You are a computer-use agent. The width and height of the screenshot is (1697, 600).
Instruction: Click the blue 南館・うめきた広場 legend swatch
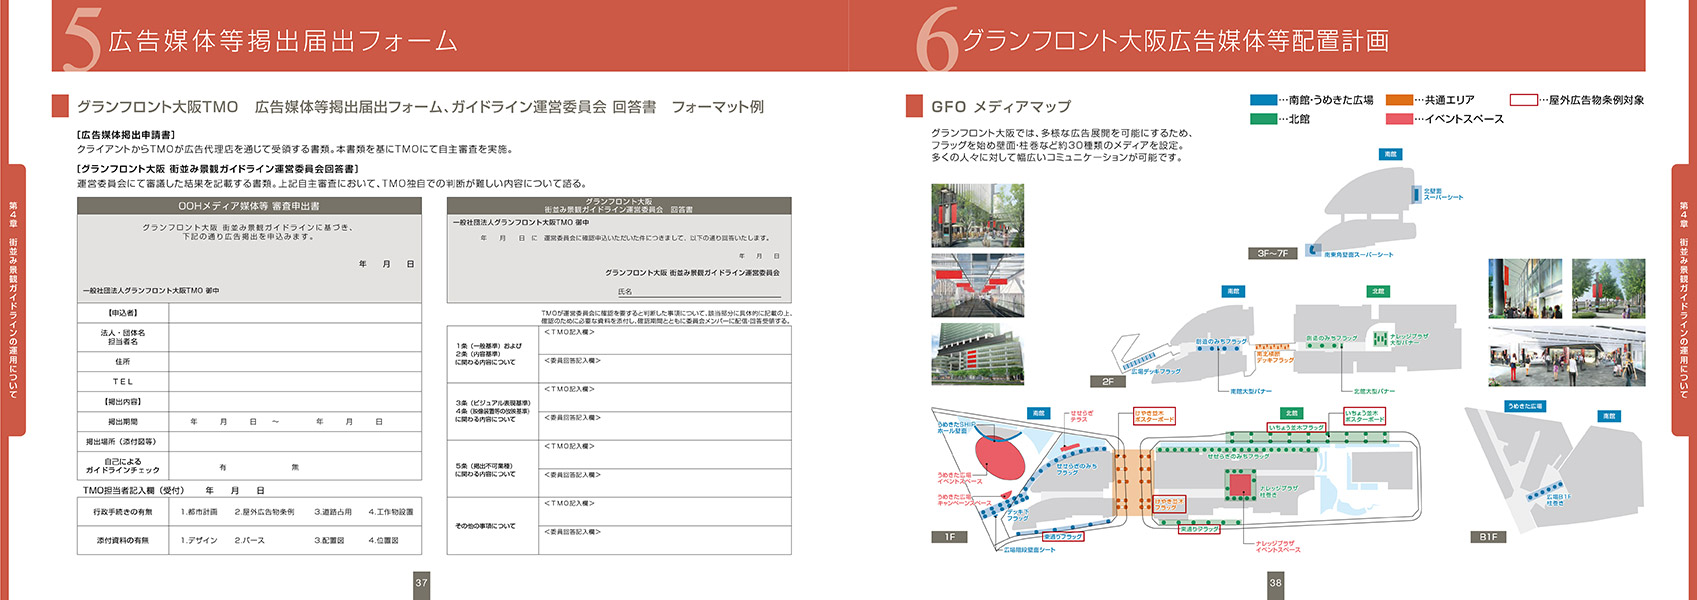(x=1263, y=100)
